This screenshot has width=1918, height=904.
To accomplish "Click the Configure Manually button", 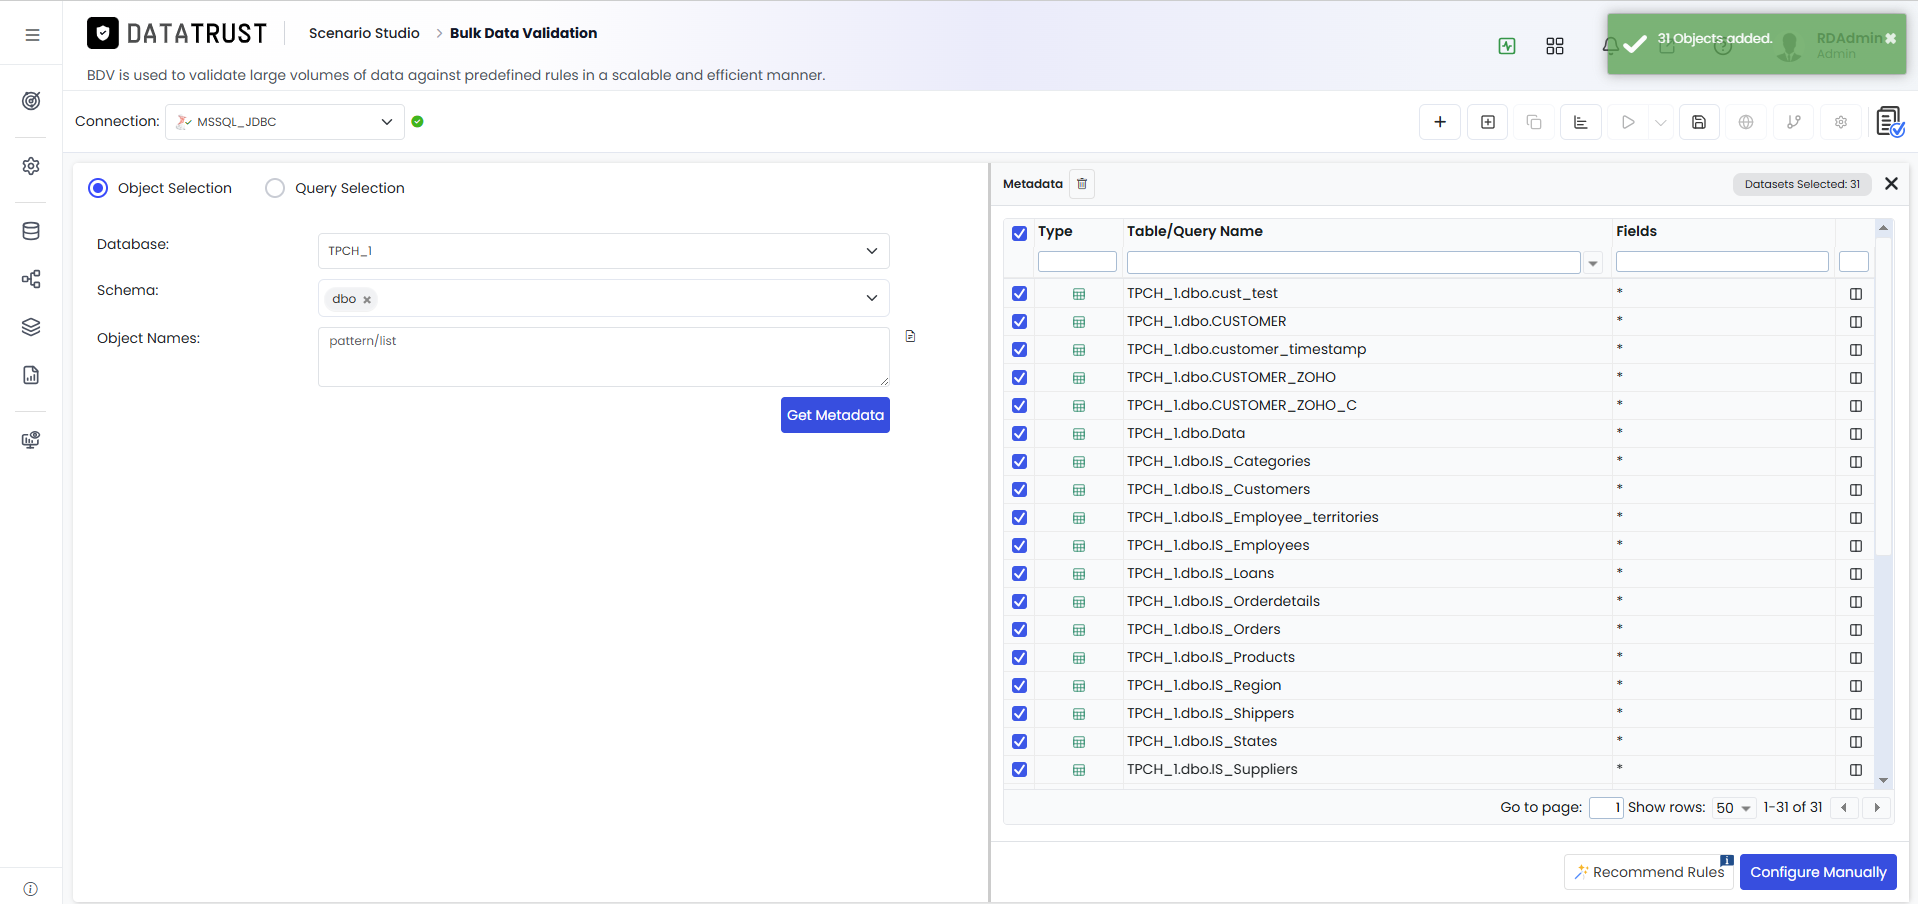I will [1818, 872].
